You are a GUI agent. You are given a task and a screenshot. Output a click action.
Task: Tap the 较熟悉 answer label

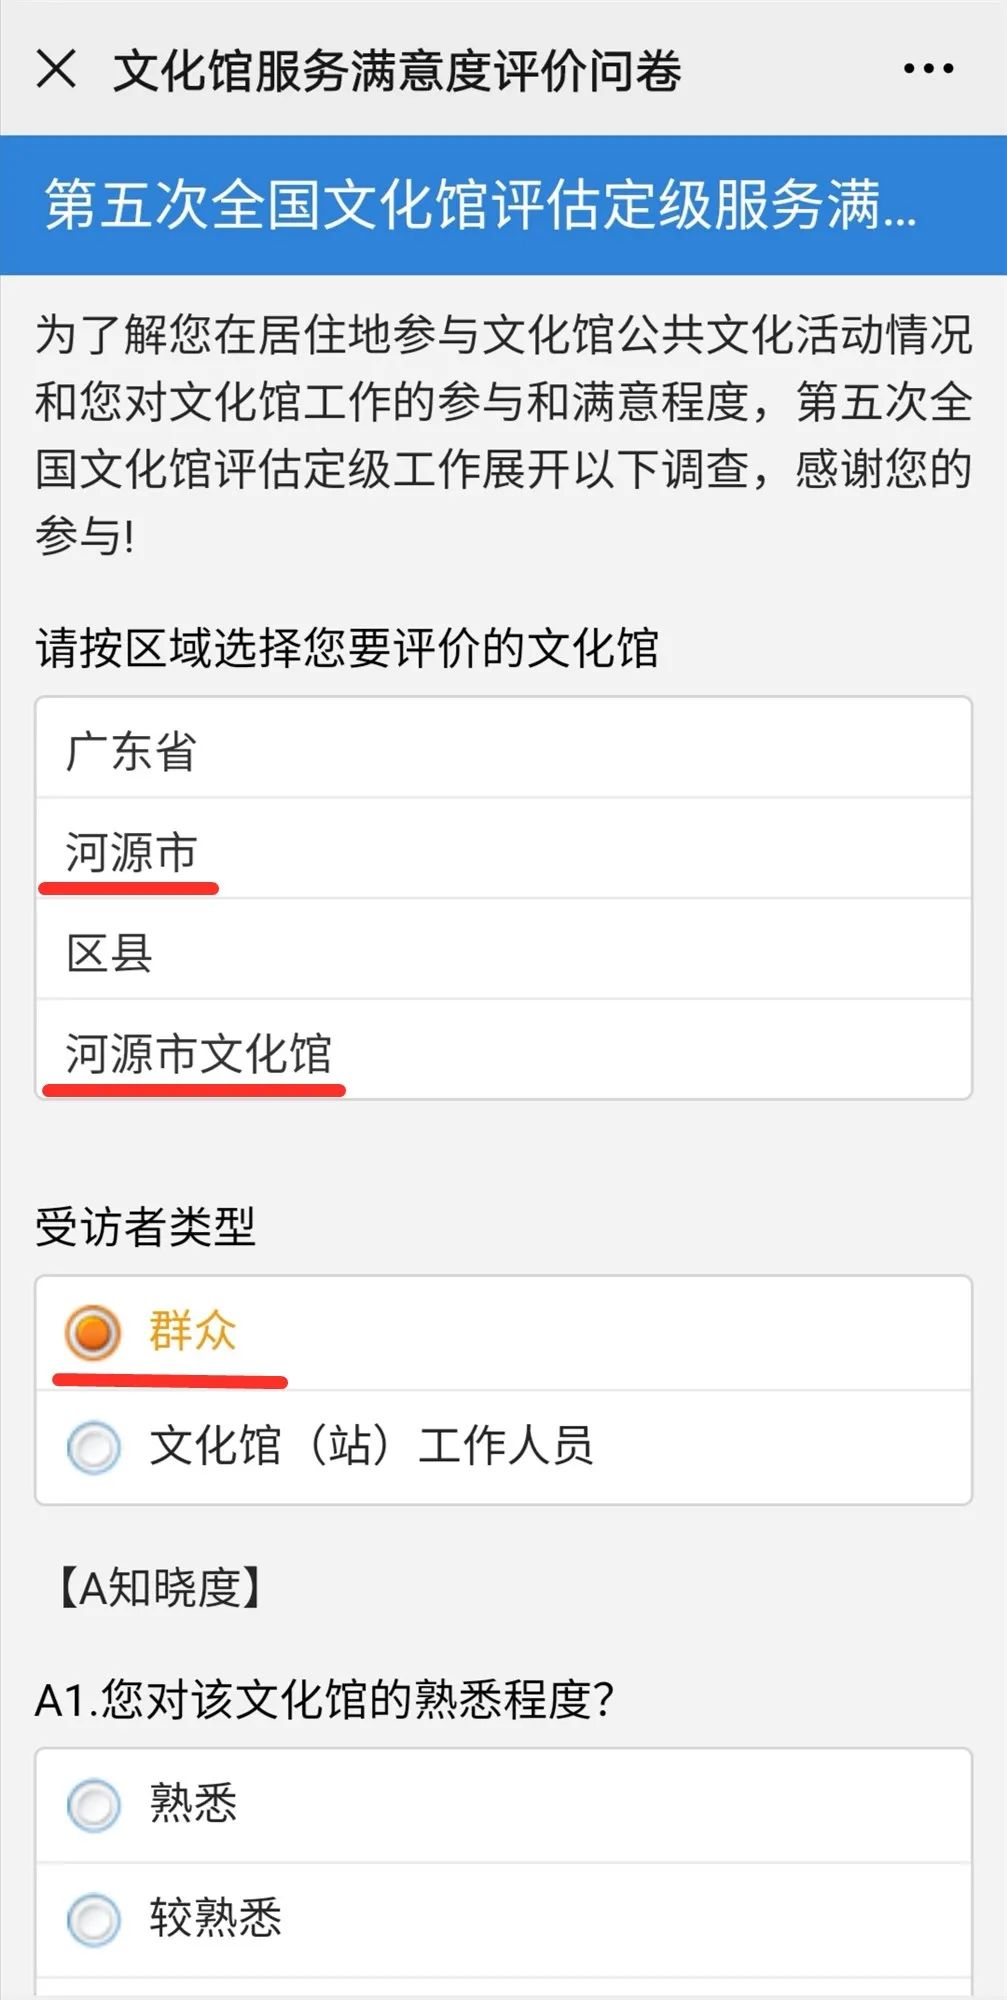216,1918
